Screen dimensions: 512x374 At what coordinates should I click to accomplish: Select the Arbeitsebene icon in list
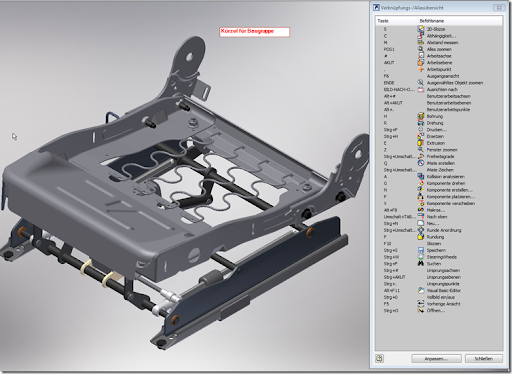421,62
